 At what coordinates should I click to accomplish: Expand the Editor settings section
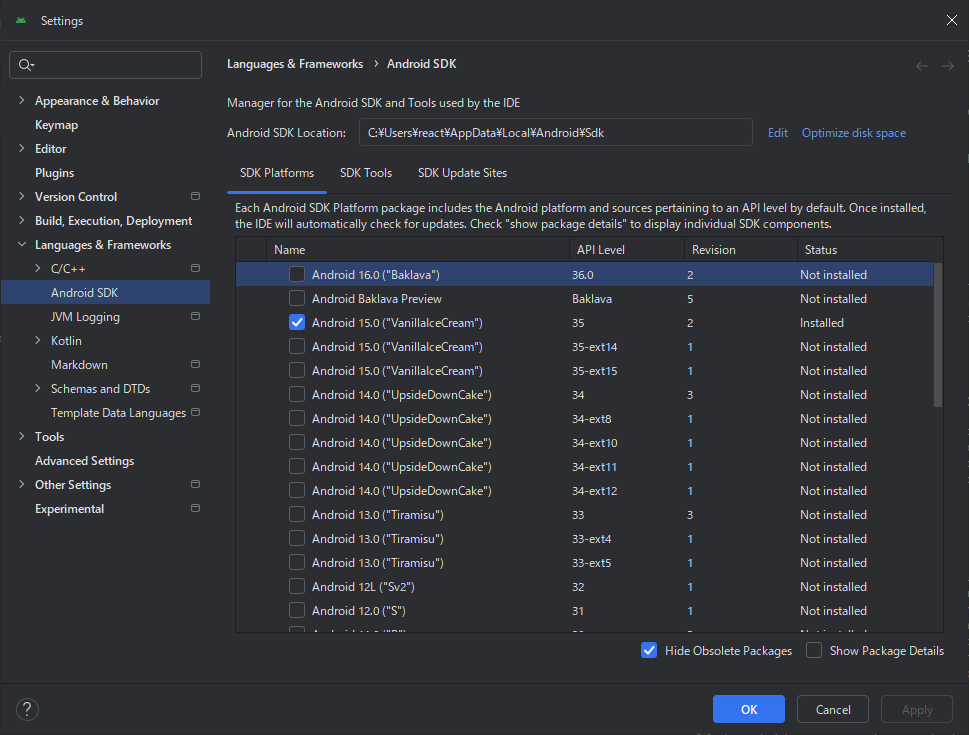tap(22, 148)
